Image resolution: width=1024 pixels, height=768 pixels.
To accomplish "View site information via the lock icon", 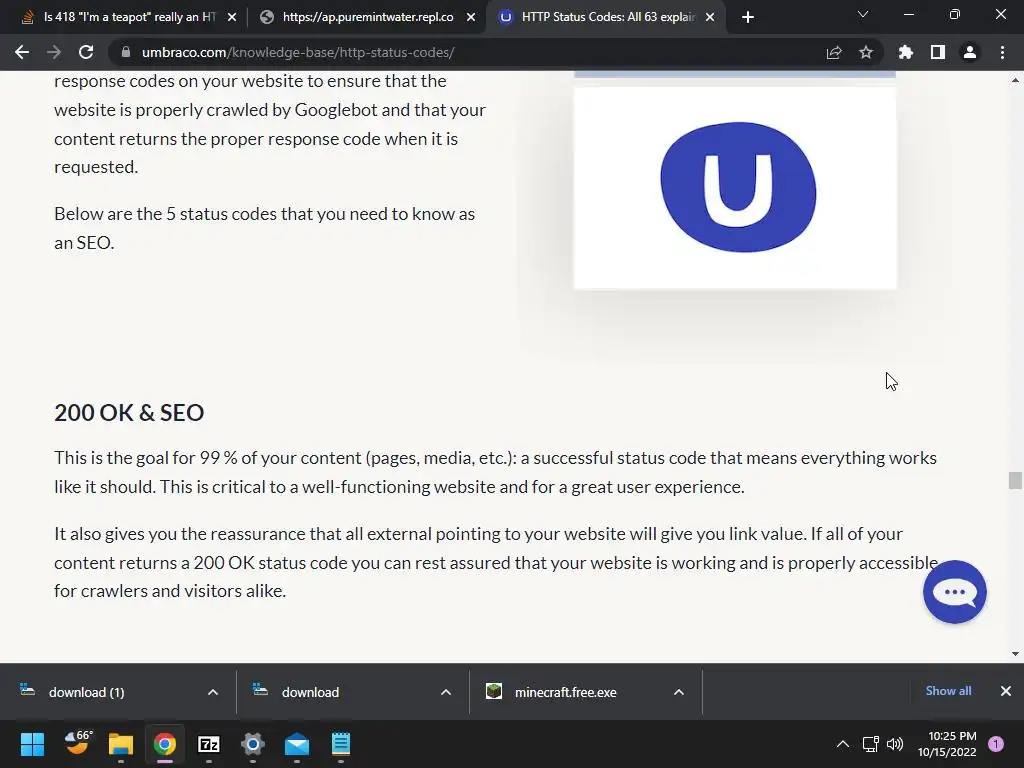I will coord(126,52).
